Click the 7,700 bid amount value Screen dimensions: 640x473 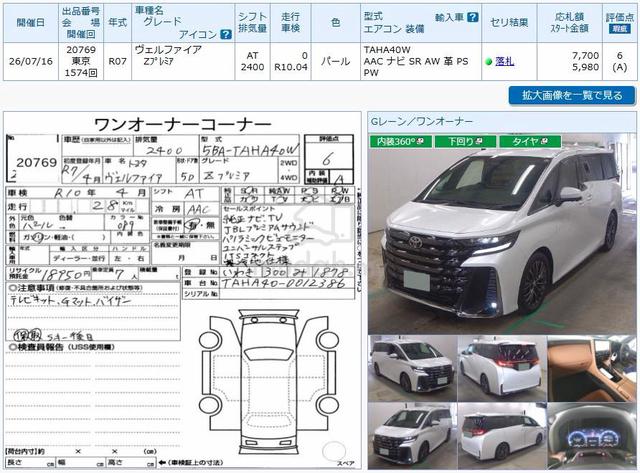tap(585, 56)
